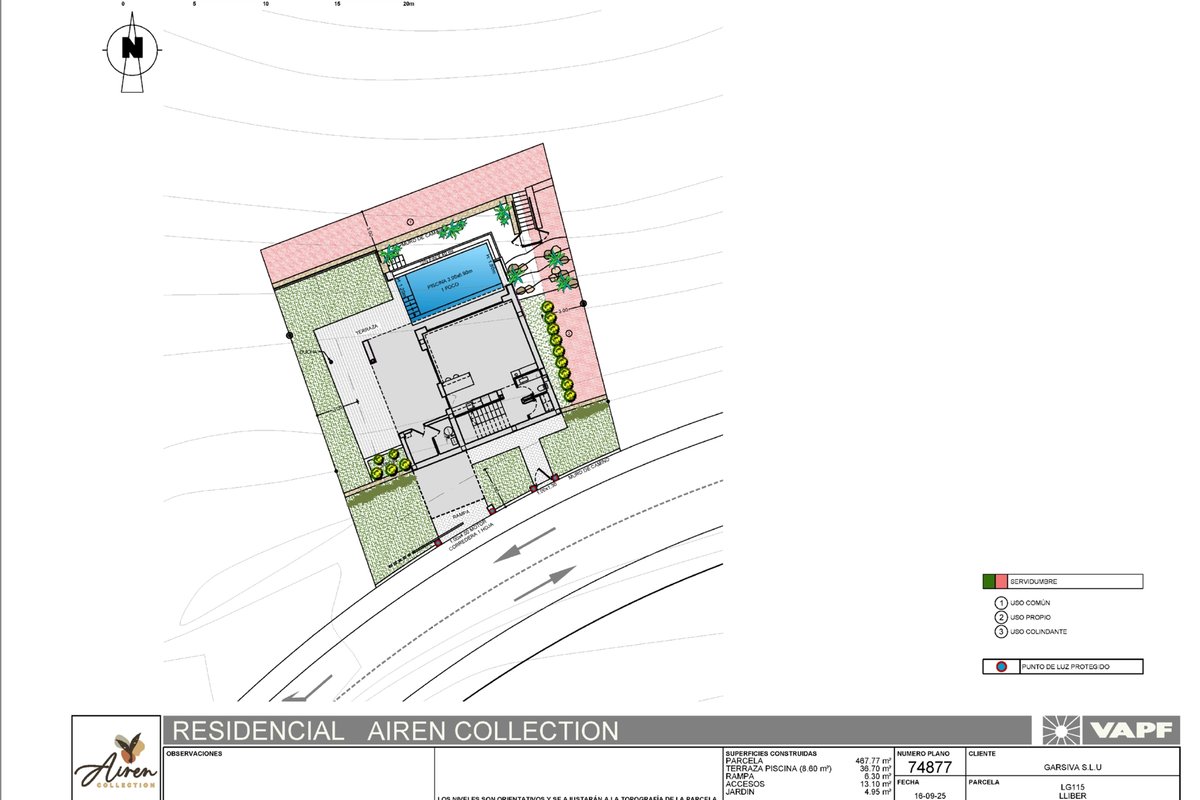This screenshot has height=800, width=1200.
Task: Click the Punto de Luz Protegido label
Action: point(1065,667)
